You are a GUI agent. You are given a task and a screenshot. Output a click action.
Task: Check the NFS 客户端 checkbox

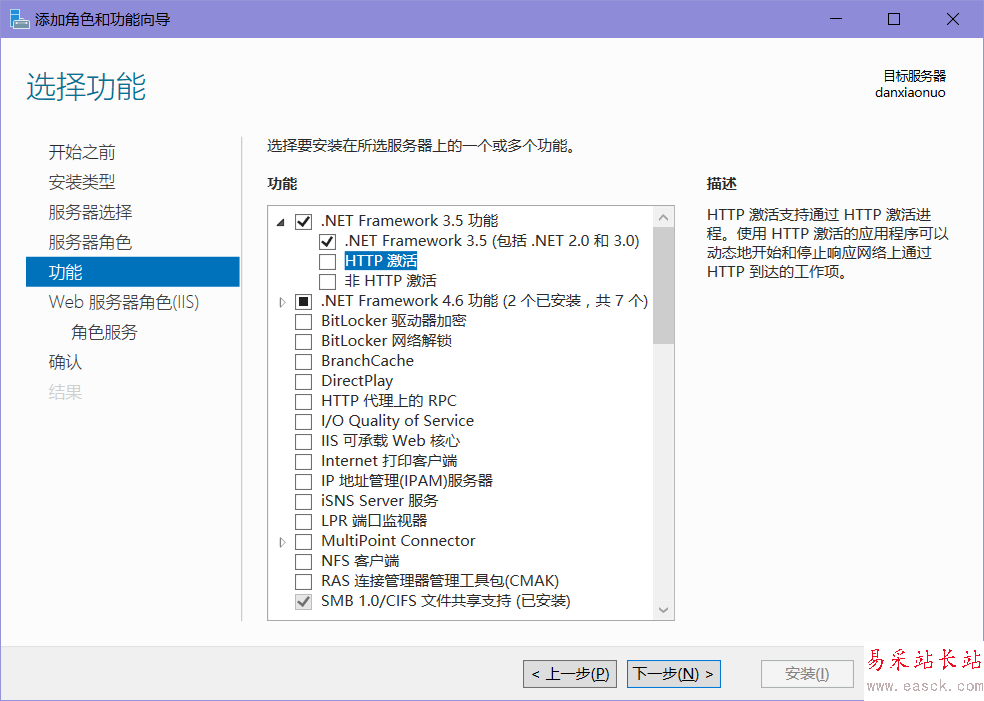(x=303, y=562)
